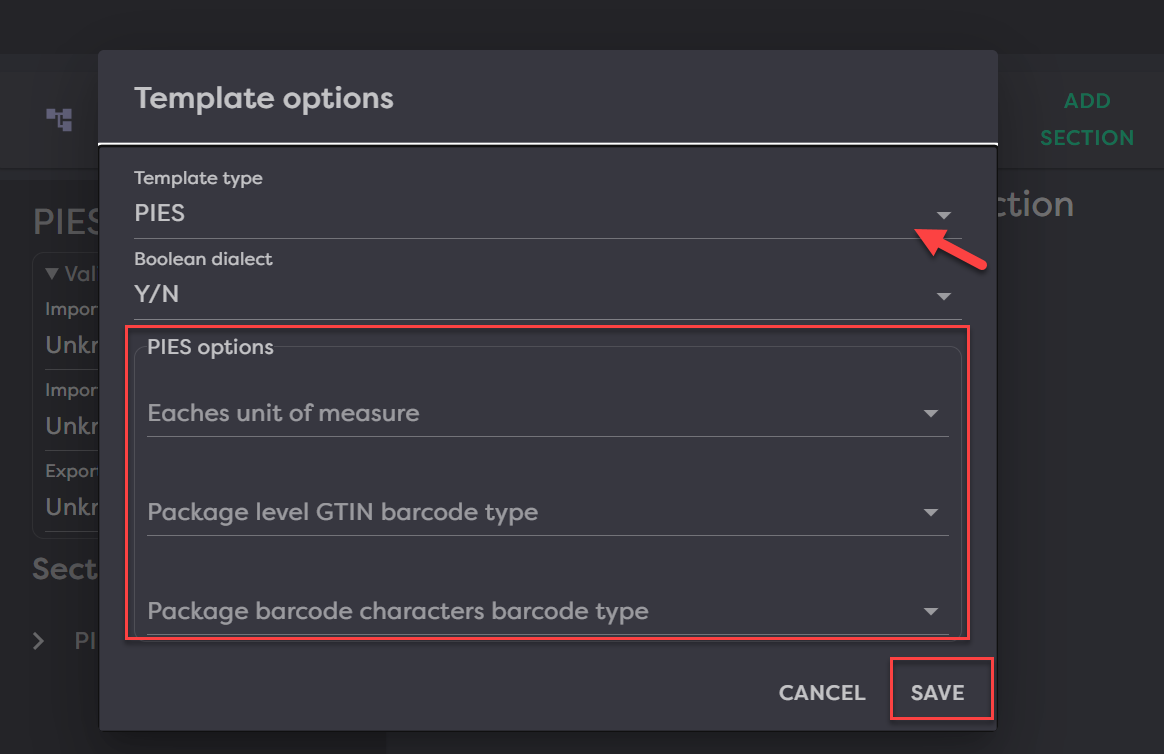Click the hierarchy tree icon at top left

pyautogui.click(x=59, y=119)
